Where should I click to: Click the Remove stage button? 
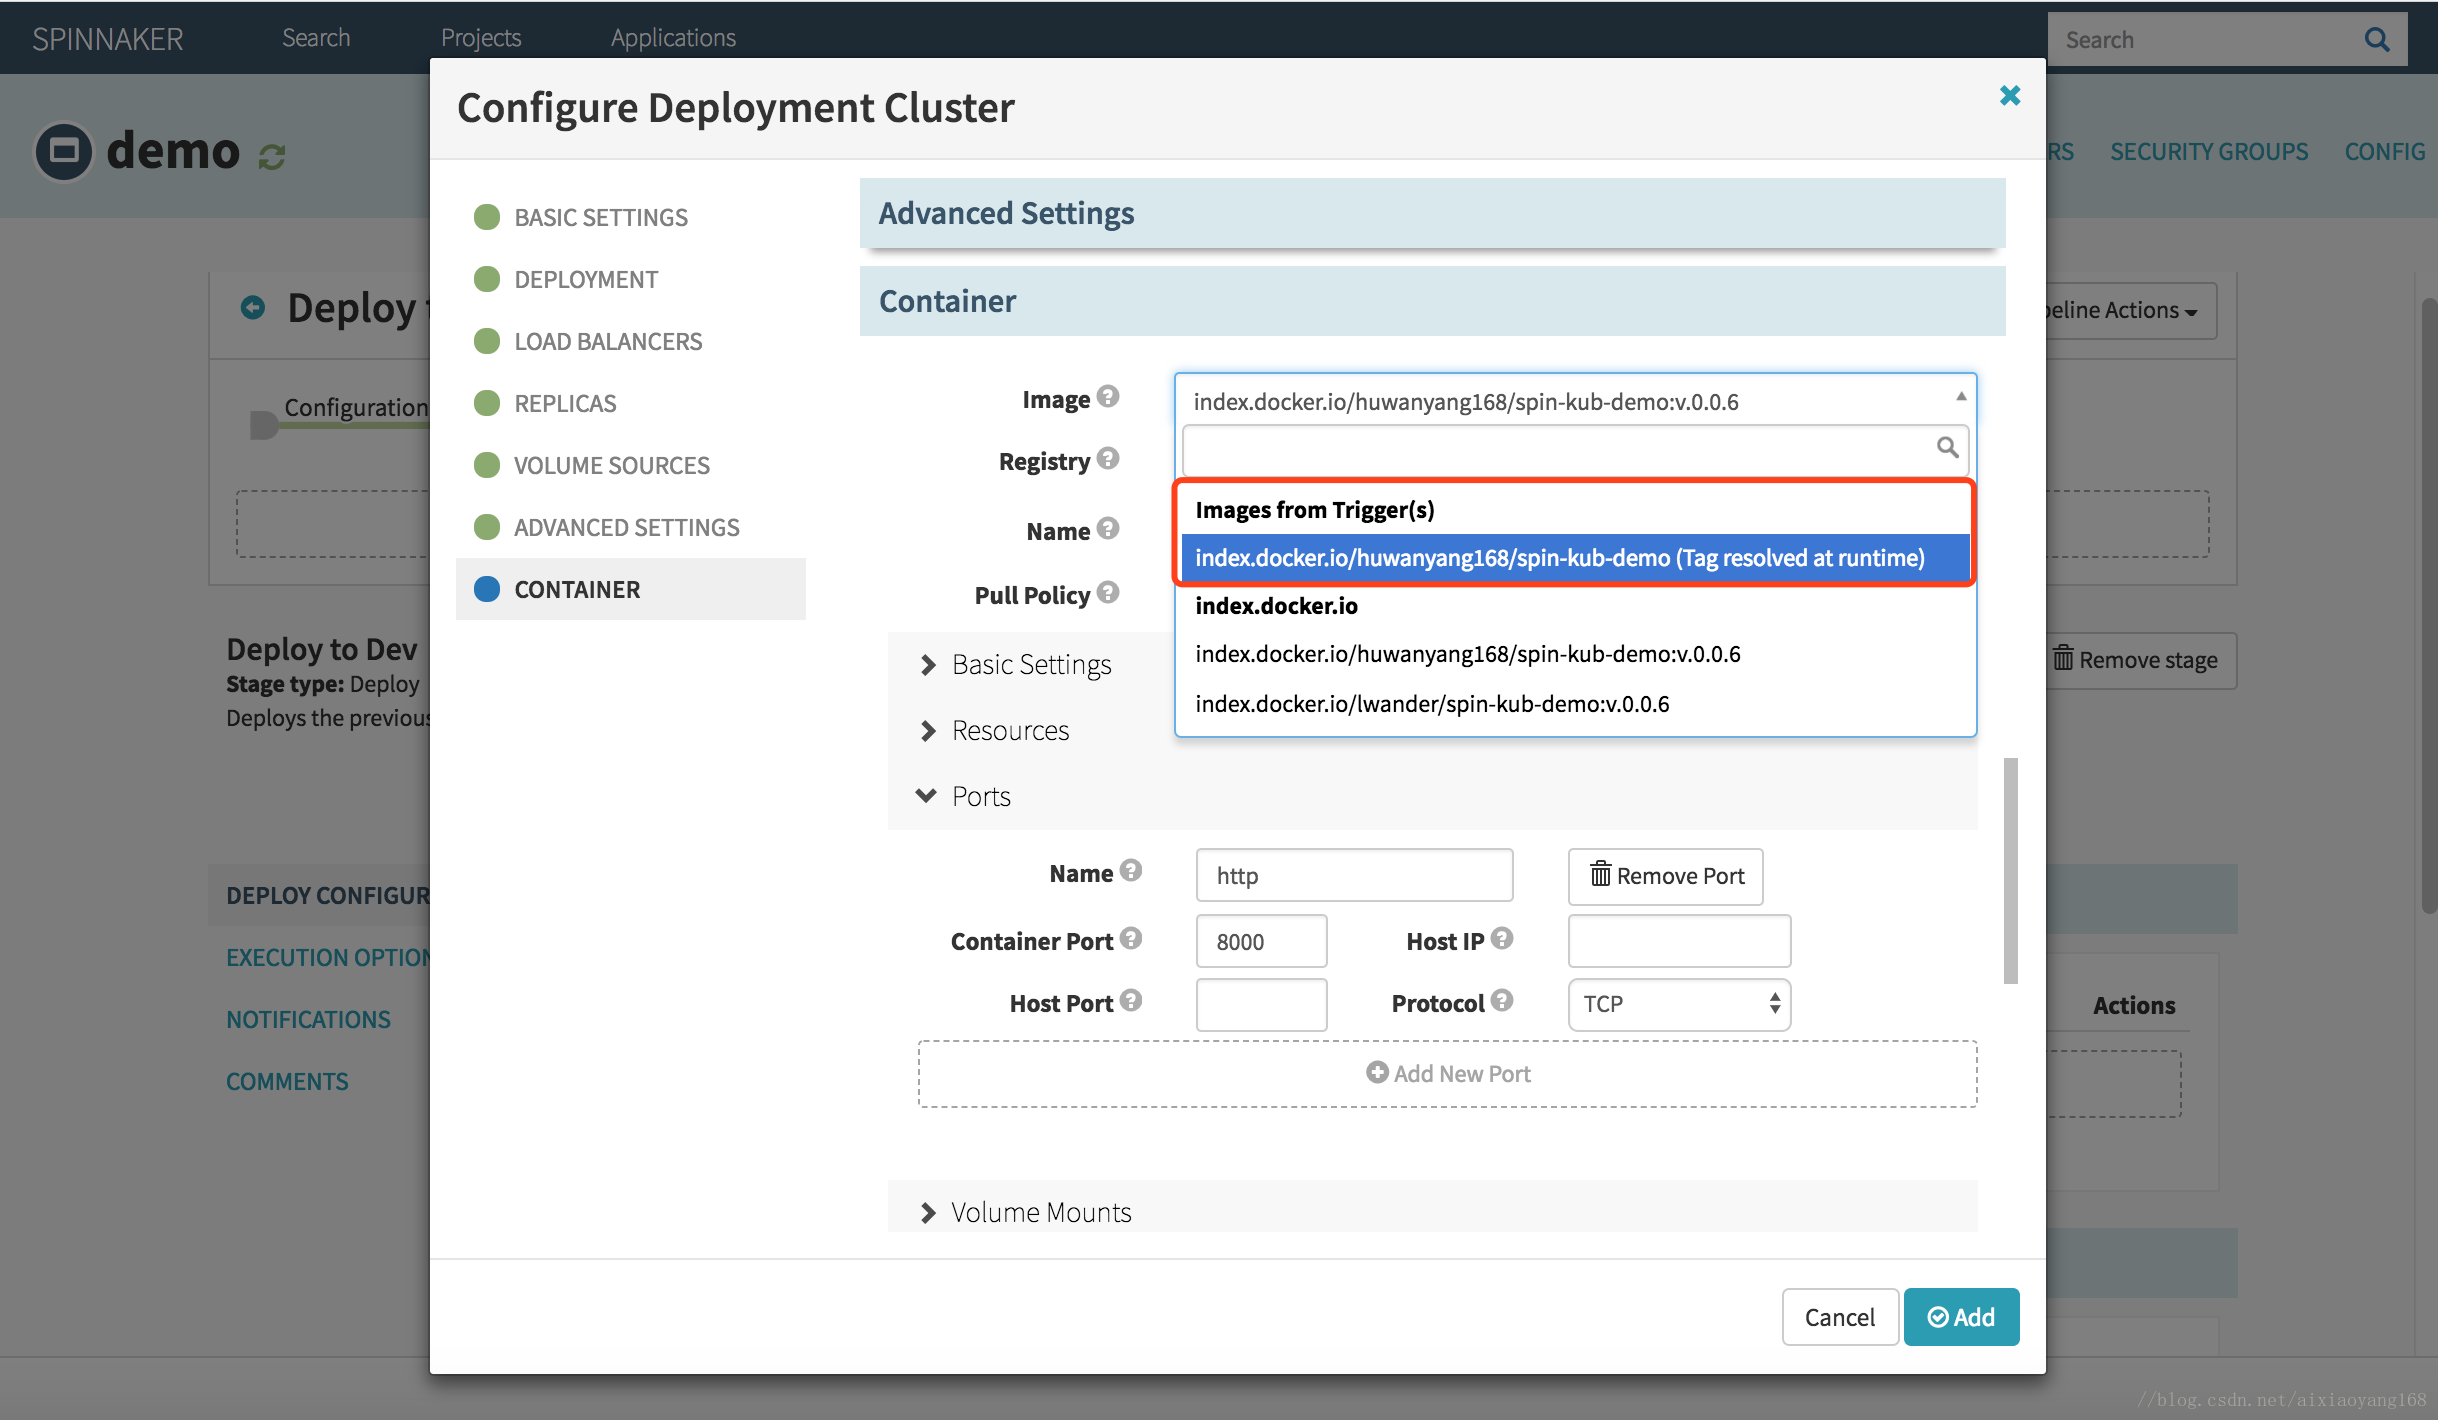2137,660
